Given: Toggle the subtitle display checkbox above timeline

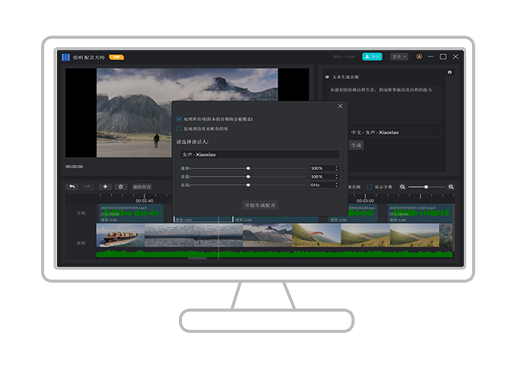Looking at the screenshot, I should click(370, 187).
